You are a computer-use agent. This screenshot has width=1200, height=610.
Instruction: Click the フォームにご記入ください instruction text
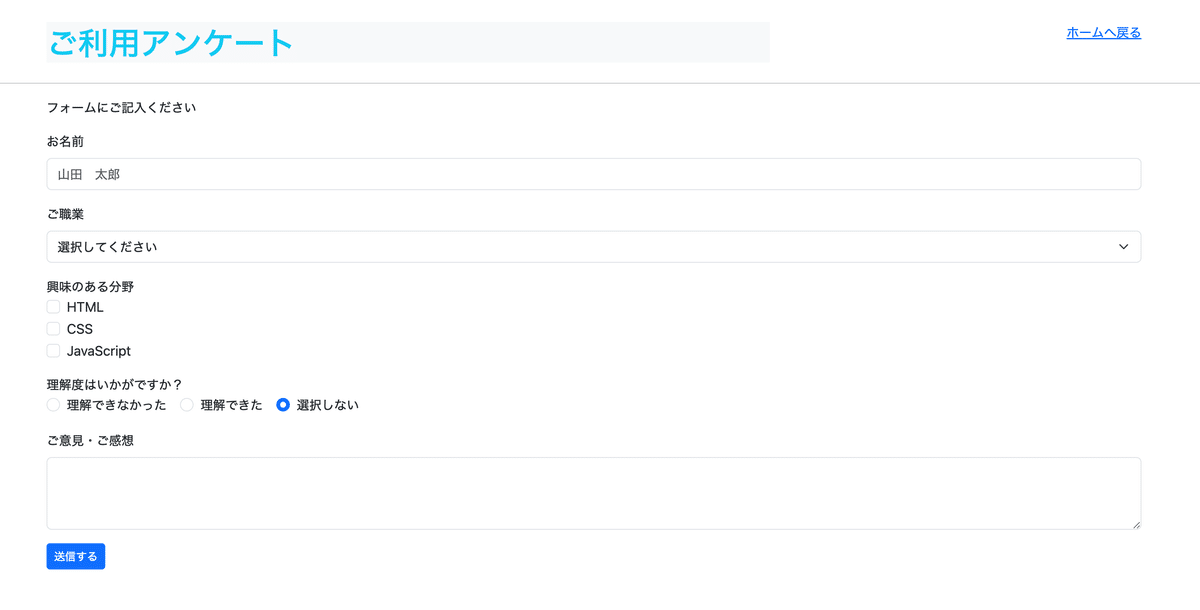point(121,106)
